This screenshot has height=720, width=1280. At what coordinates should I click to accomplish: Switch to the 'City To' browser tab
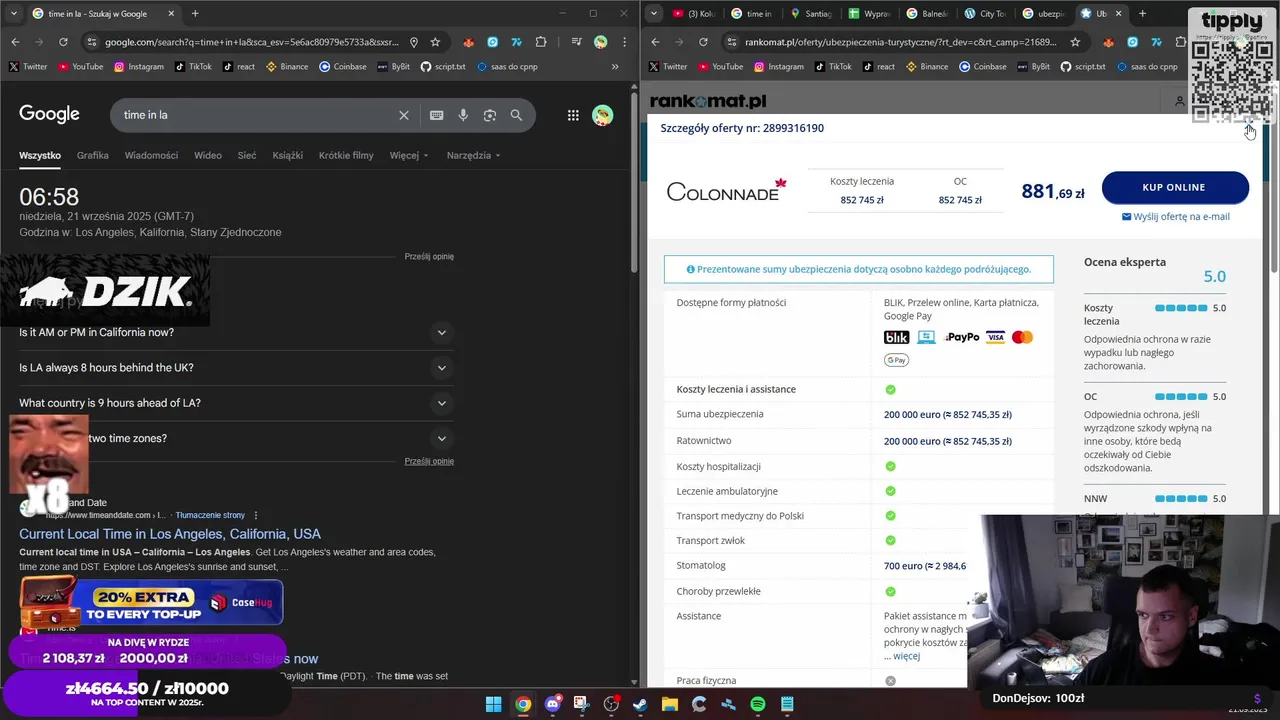click(x=984, y=13)
